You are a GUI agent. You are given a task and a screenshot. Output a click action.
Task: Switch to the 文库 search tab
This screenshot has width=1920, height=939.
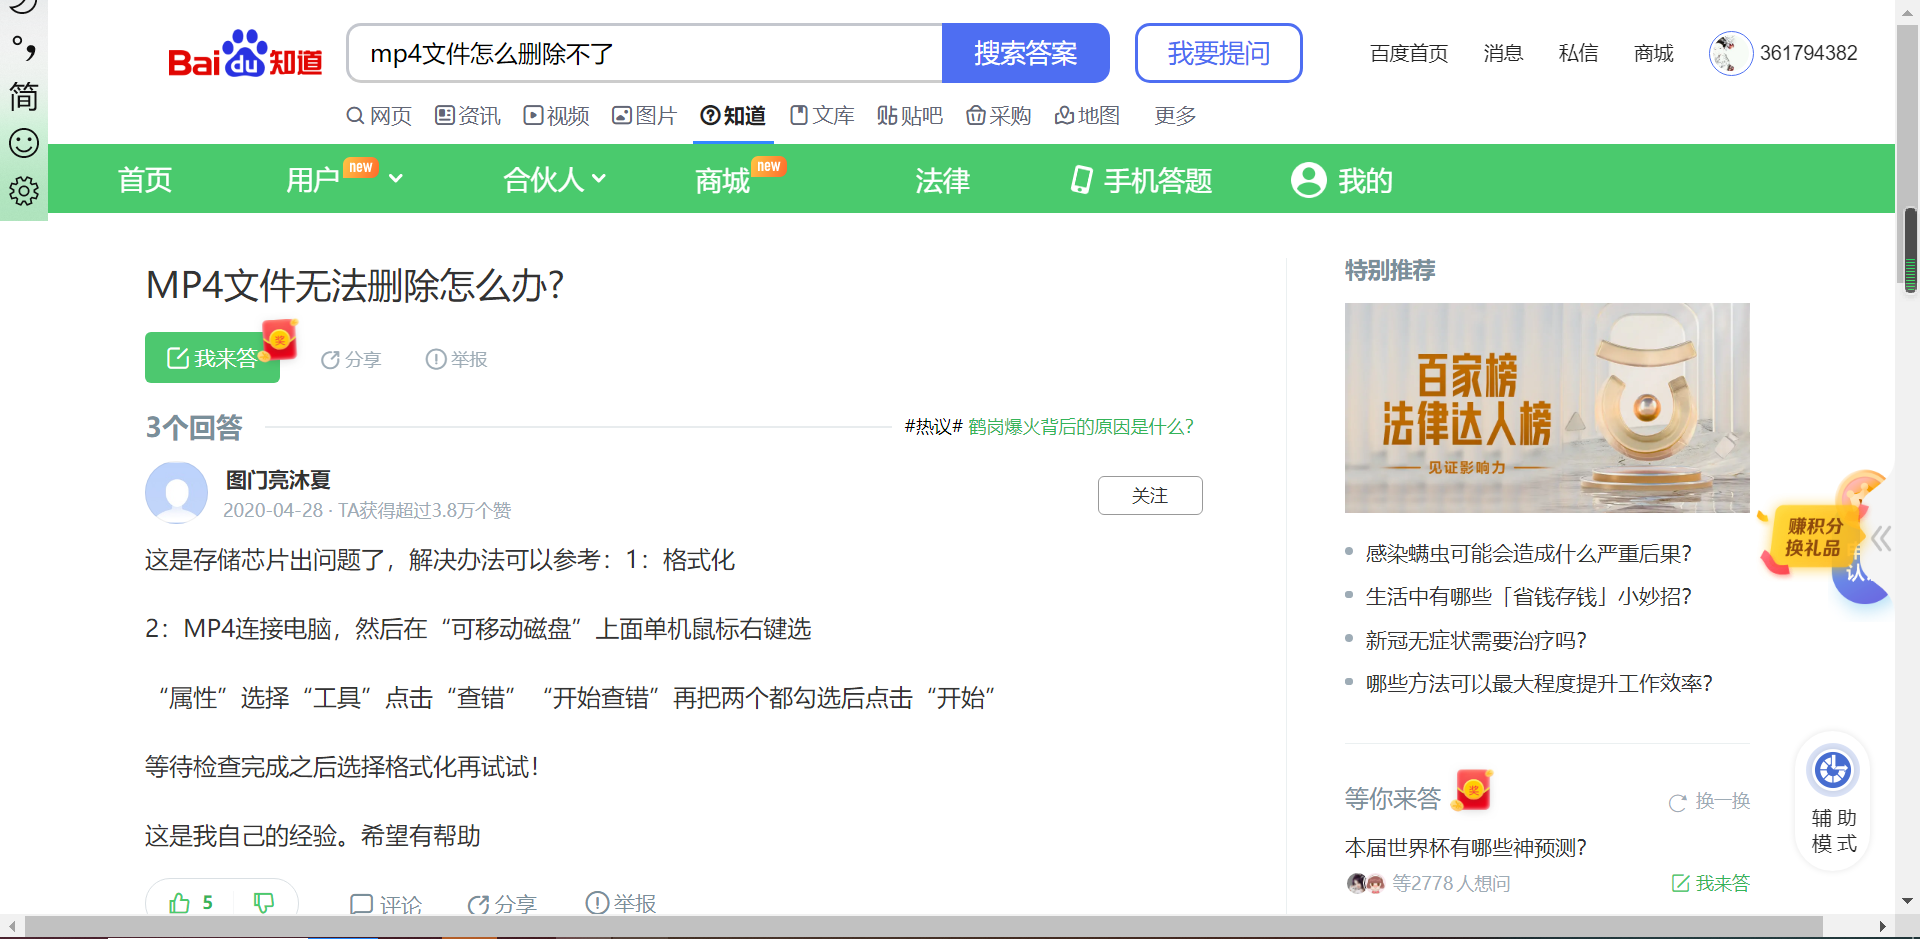click(x=822, y=116)
